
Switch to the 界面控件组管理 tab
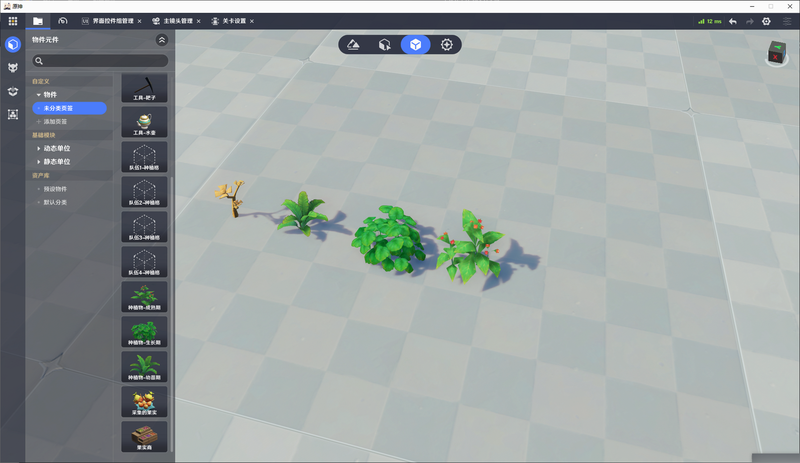pyautogui.click(x=108, y=21)
